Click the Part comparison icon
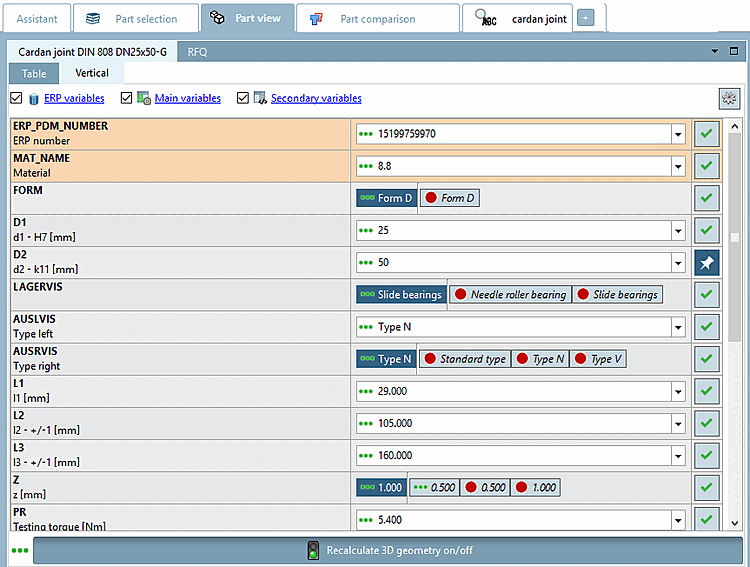 pos(316,19)
